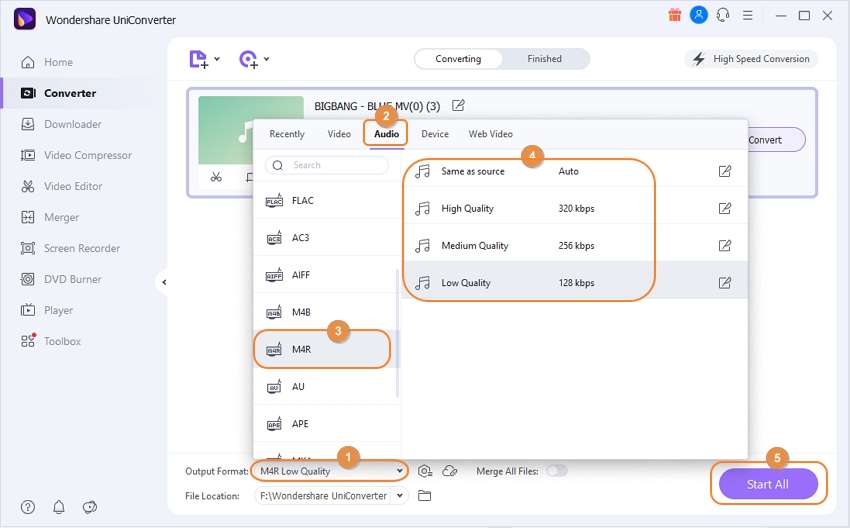Select the M4B format
Viewport: 850px width, 528px height.
(x=326, y=312)
